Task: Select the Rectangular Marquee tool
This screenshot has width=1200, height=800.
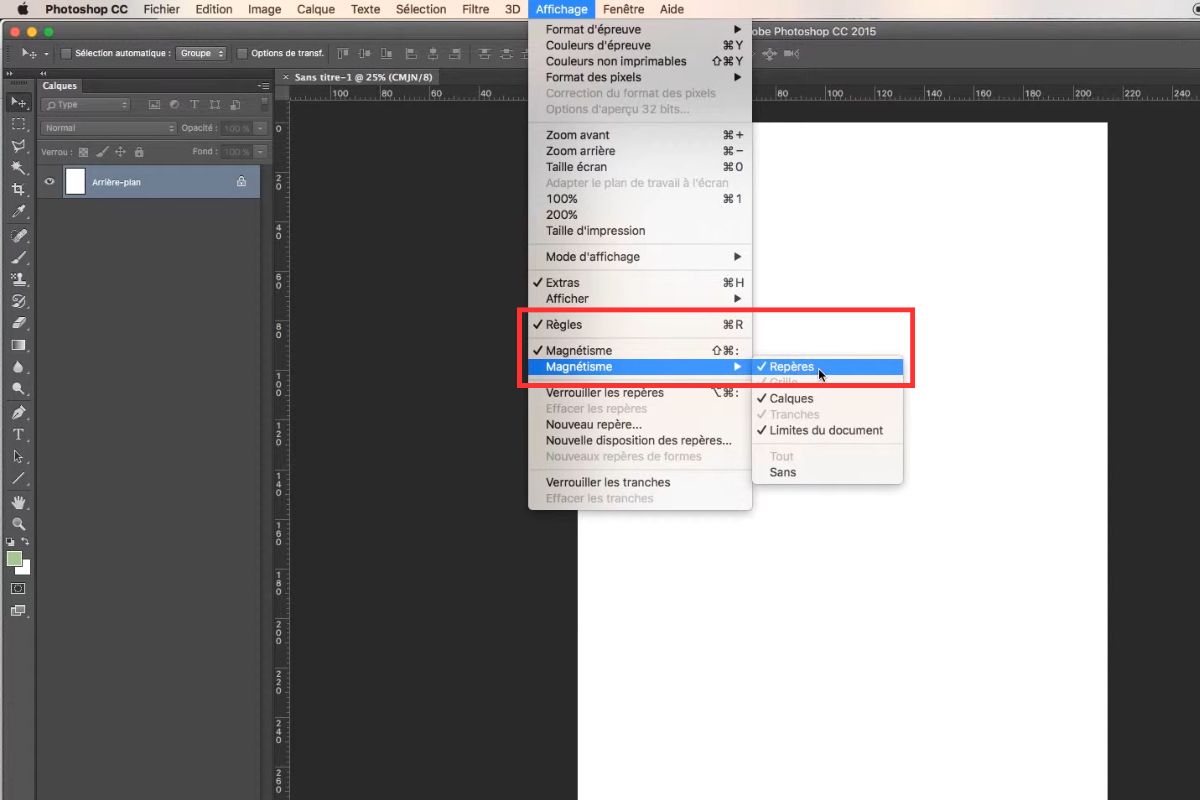Action: tap(18, 124)
